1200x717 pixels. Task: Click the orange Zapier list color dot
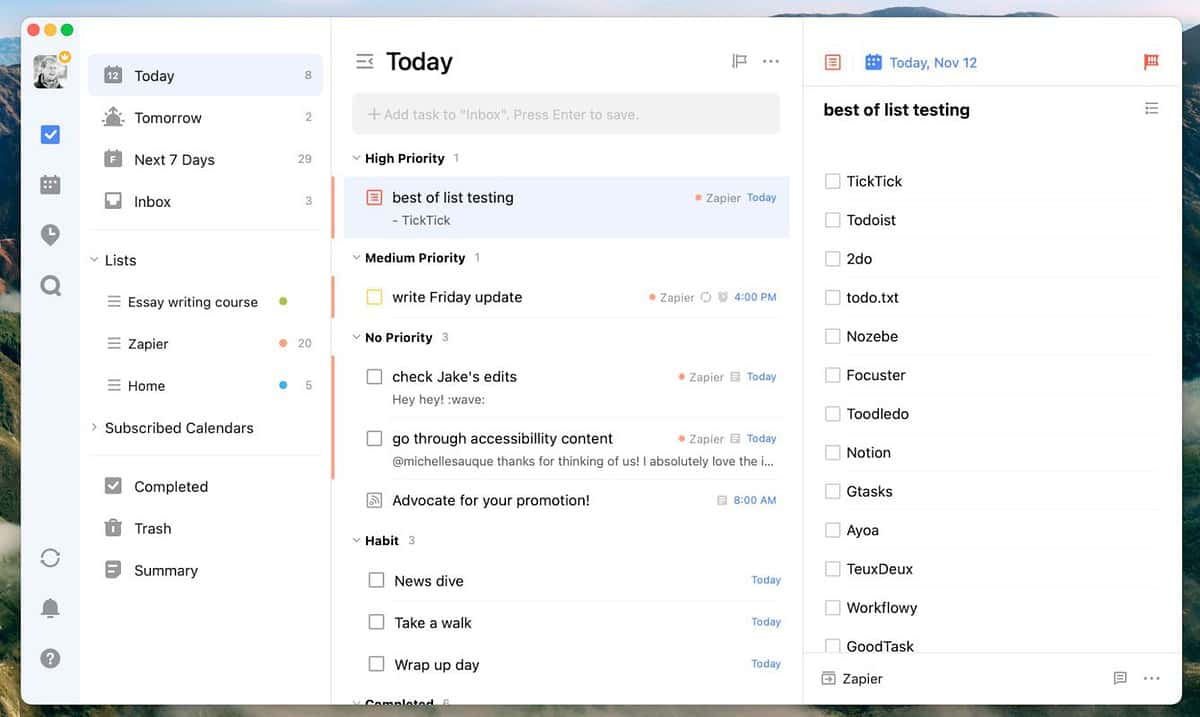284,343
